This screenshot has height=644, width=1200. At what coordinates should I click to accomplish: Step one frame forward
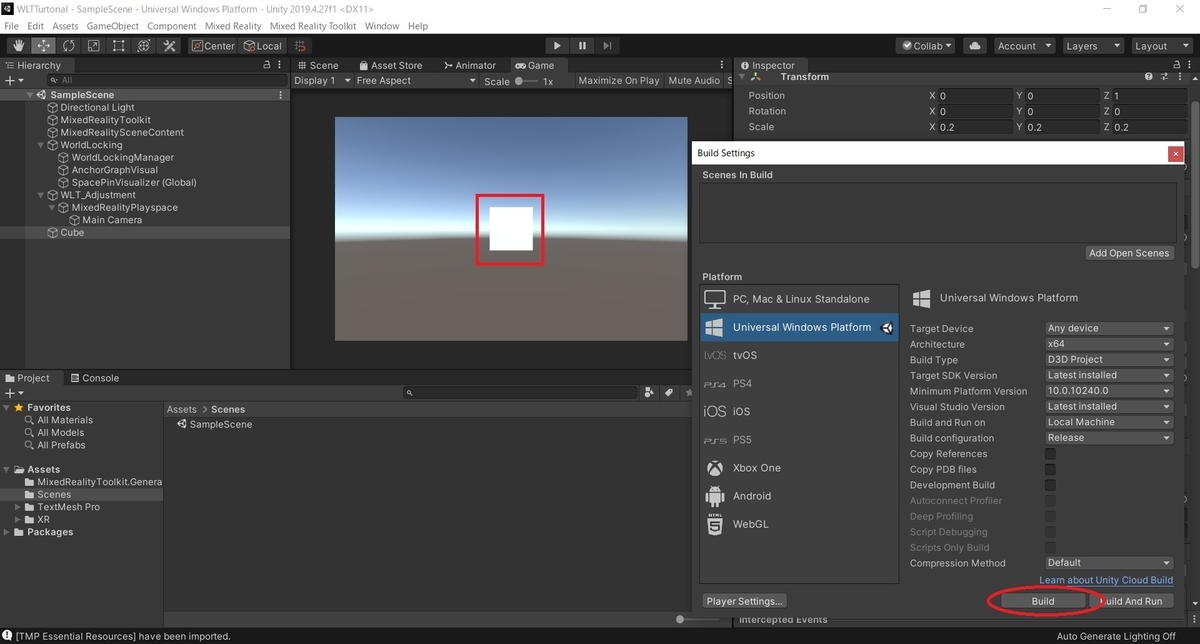pyautogui.click(x=607, y=46)
